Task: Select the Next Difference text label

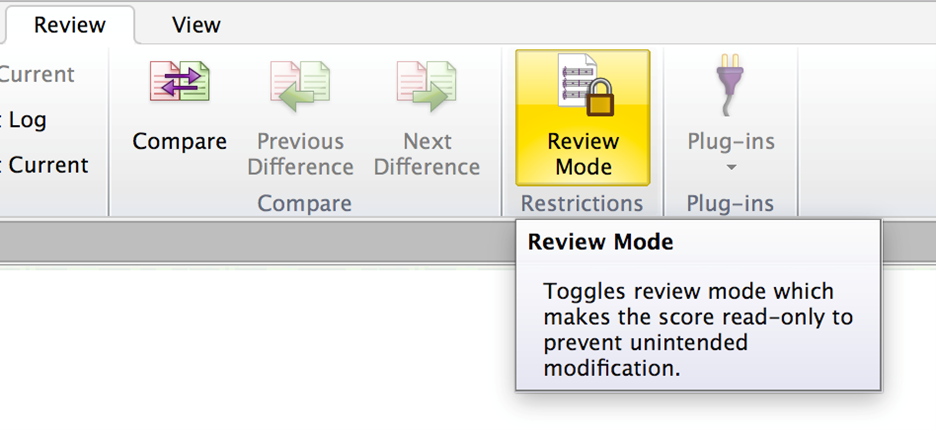Action: coord(427,154)
